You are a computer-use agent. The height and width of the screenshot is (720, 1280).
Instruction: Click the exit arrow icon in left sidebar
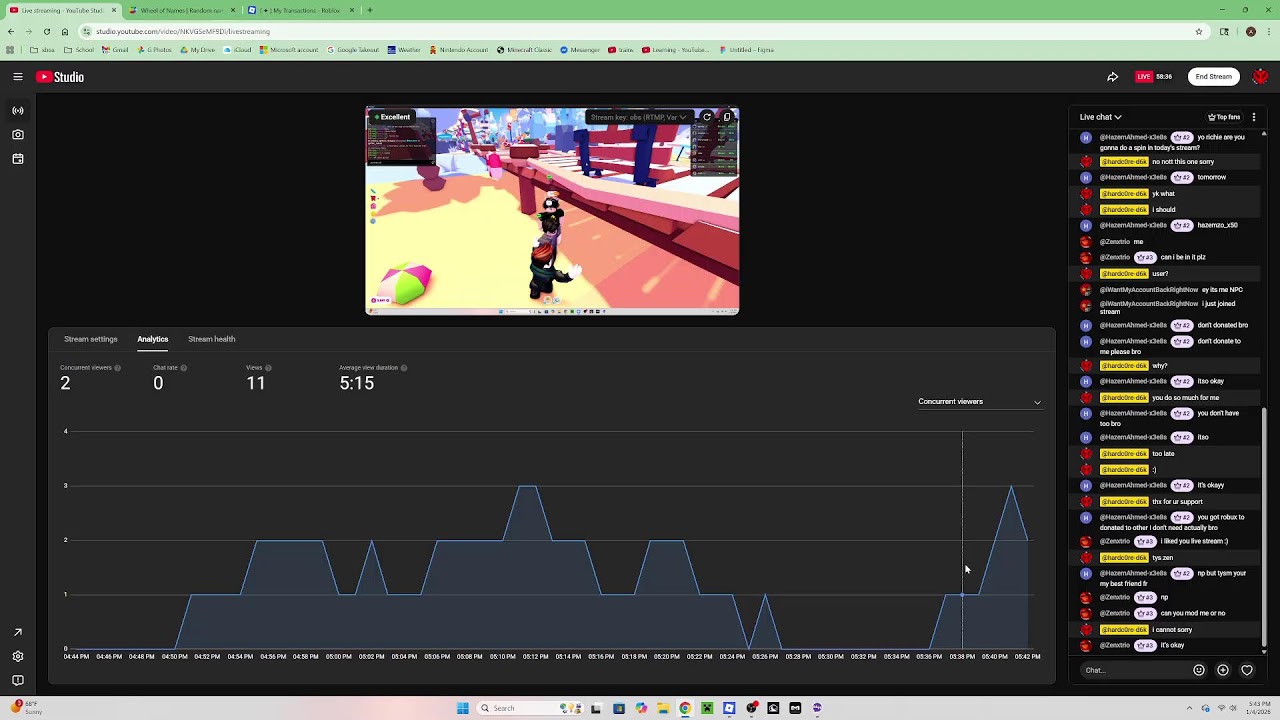(x=18, y=632)
